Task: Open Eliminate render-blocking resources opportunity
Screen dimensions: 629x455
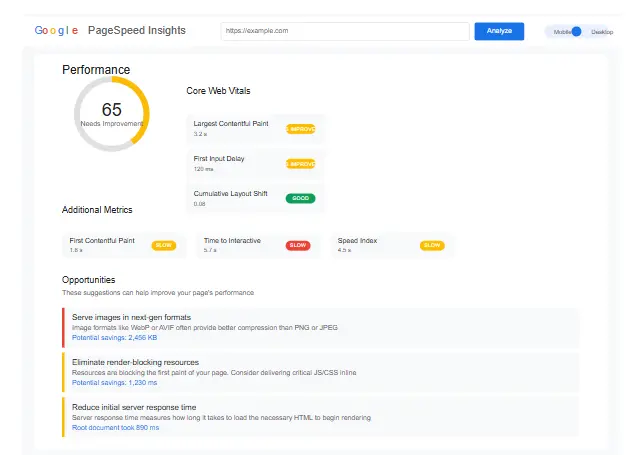Action: click(321, 372)
